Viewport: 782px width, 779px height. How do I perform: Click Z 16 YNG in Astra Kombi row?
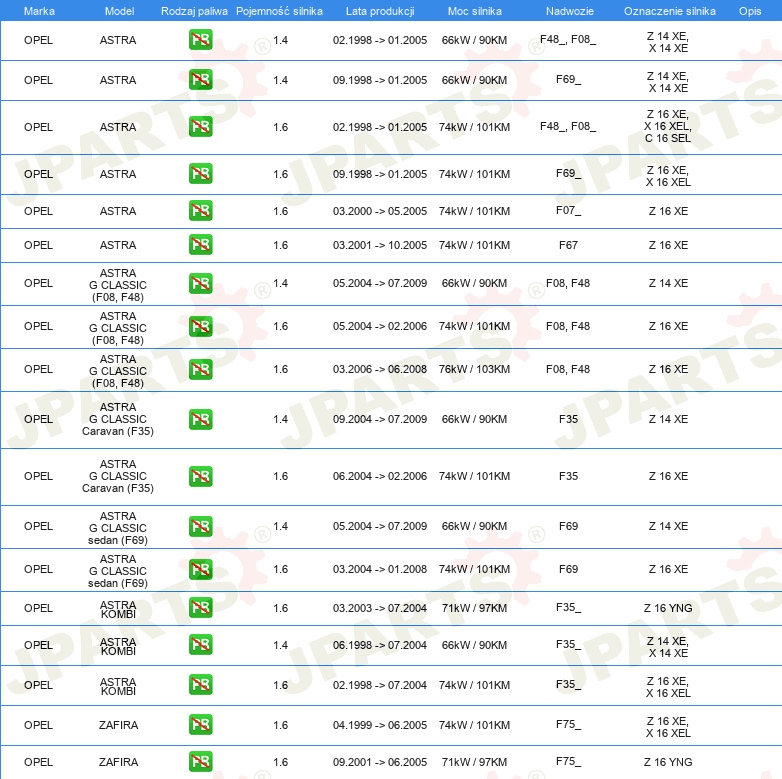[x=668, y=608]
